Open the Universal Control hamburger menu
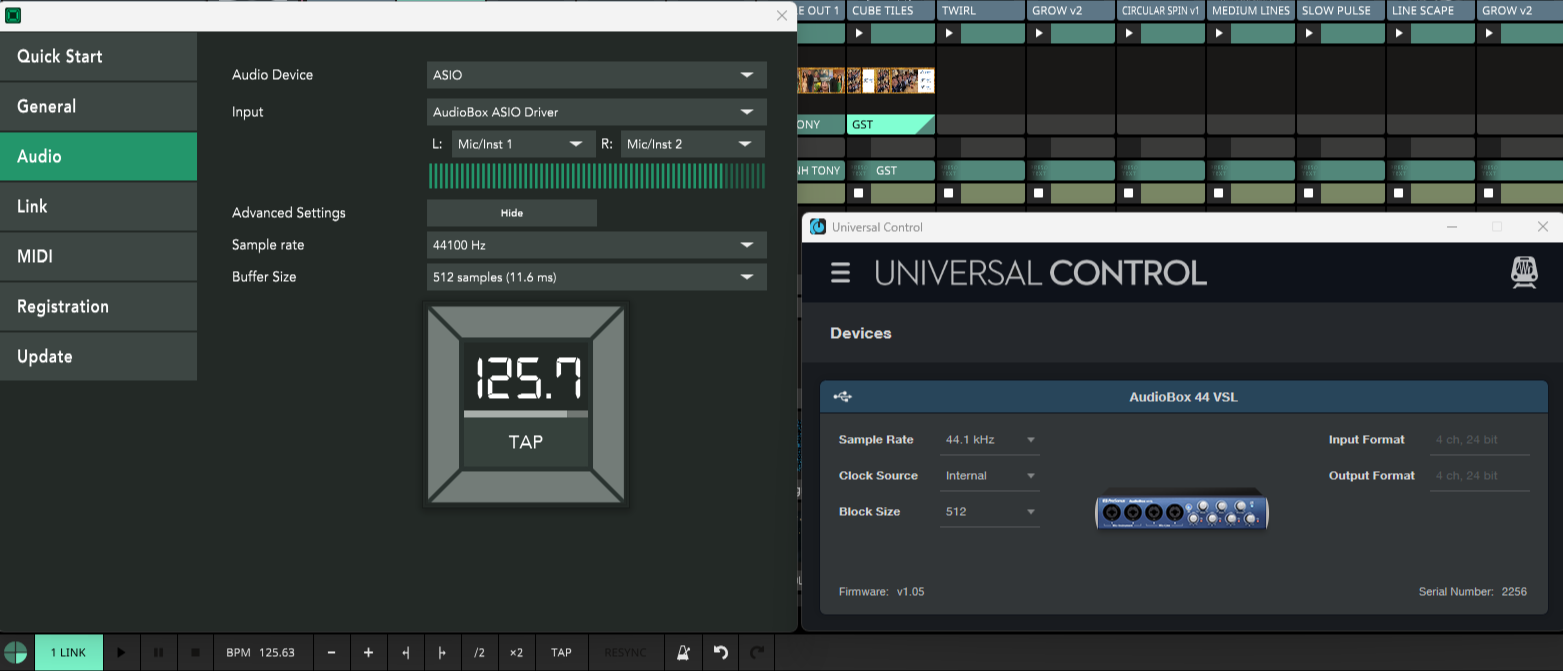 coord(840,273)
